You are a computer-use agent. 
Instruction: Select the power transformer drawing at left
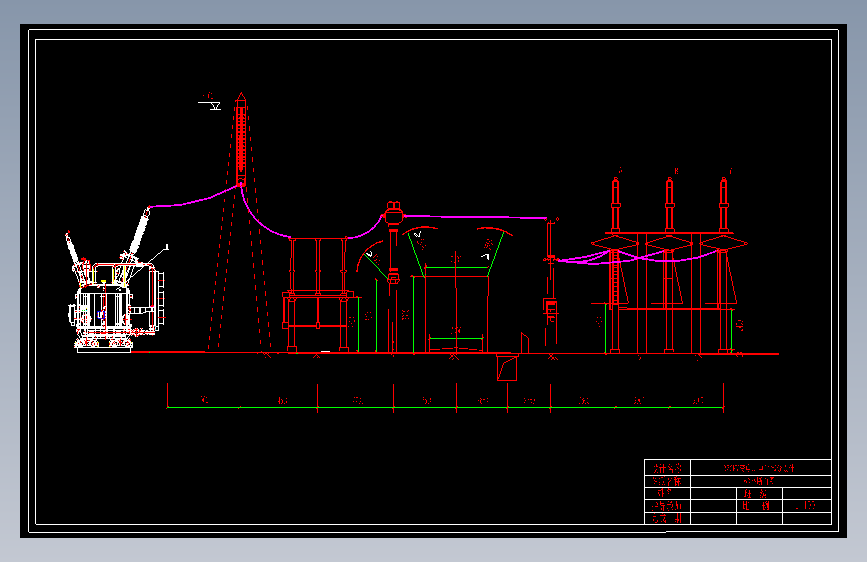[116, 280]
